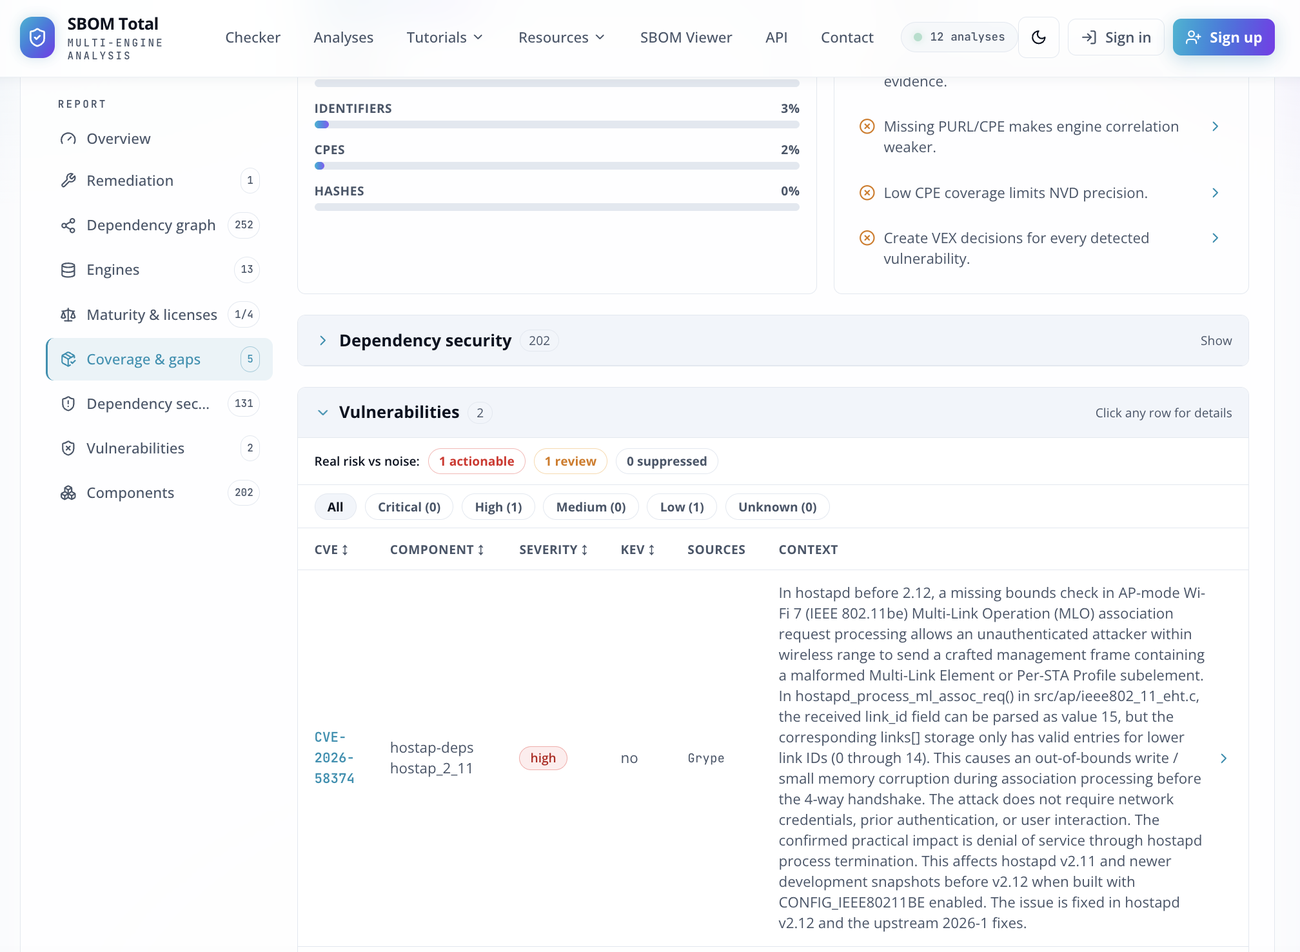Click the Components cubes icon
The image size is (1300, 952).
coord(68,493)
